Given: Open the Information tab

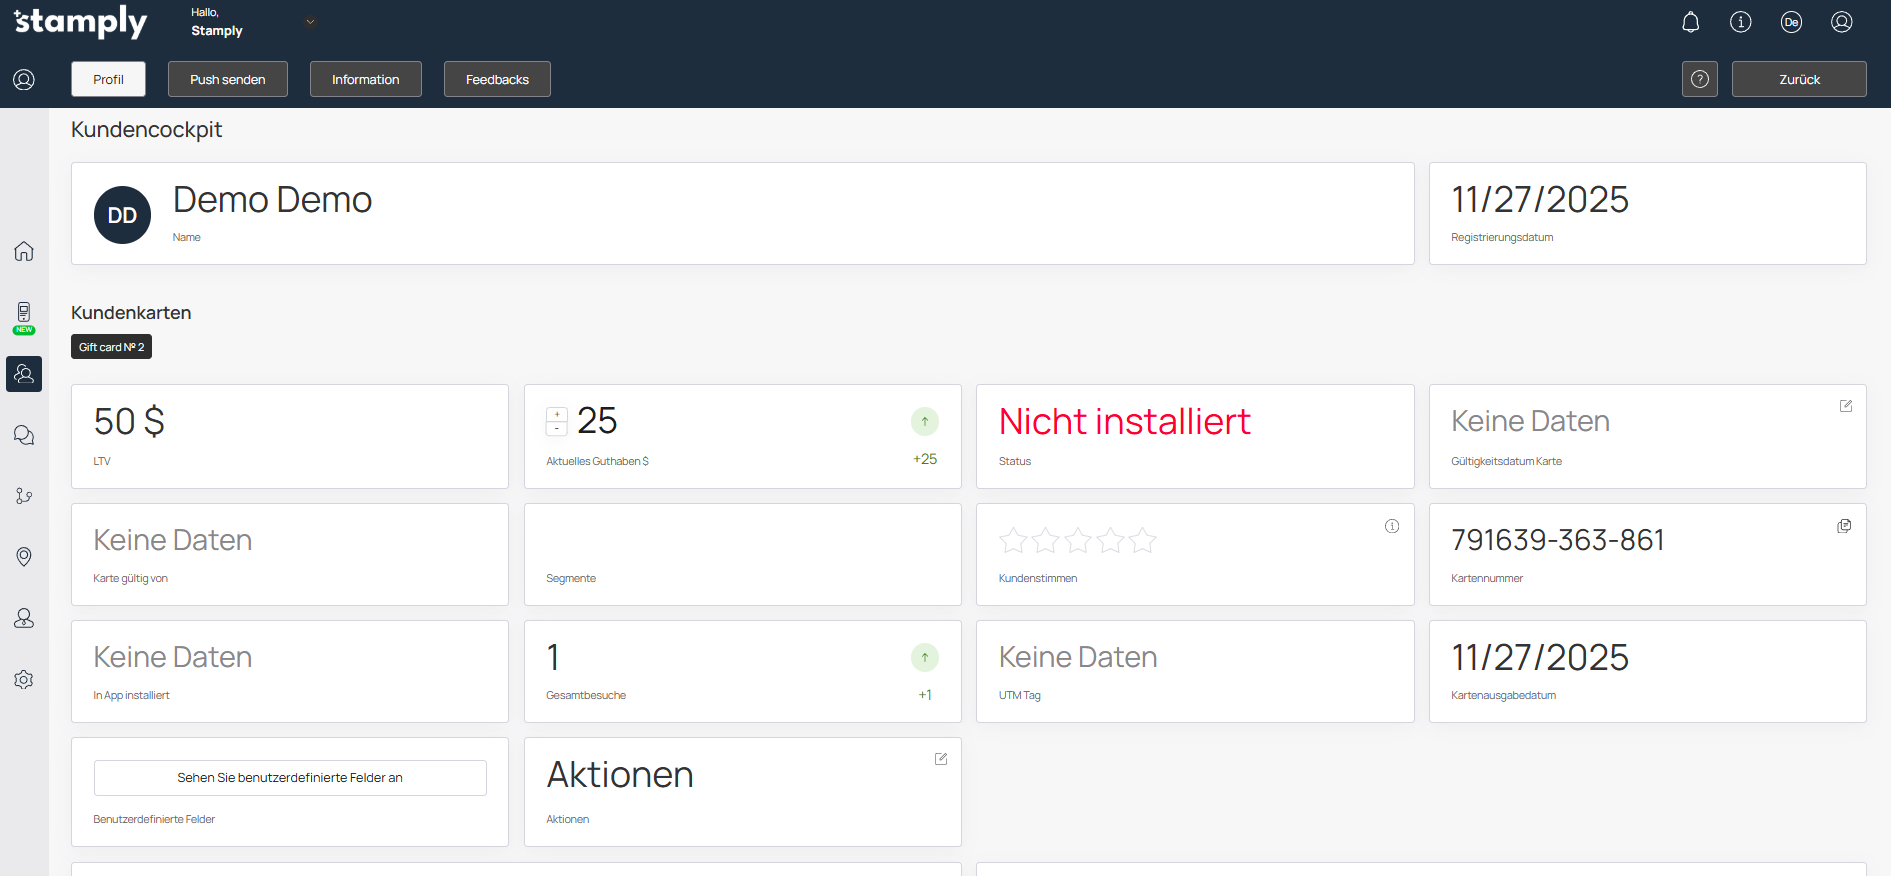Looking at the screenshot, I should [x=365, y=79].
